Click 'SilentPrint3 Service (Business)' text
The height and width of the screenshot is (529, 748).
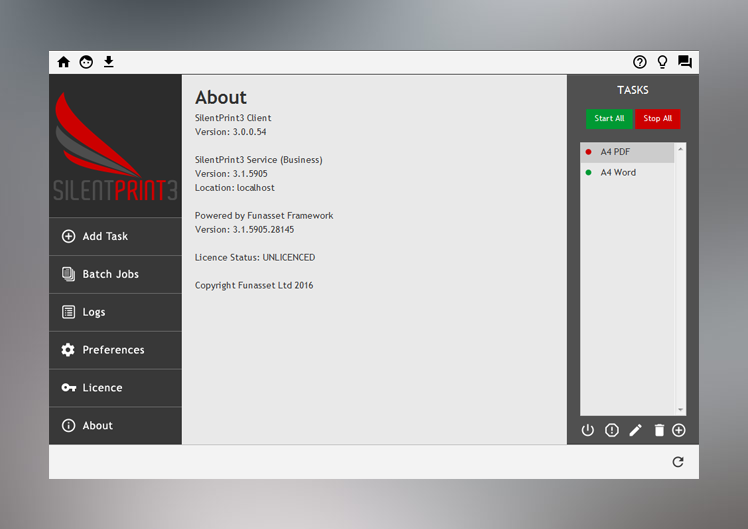pos(259,160)
